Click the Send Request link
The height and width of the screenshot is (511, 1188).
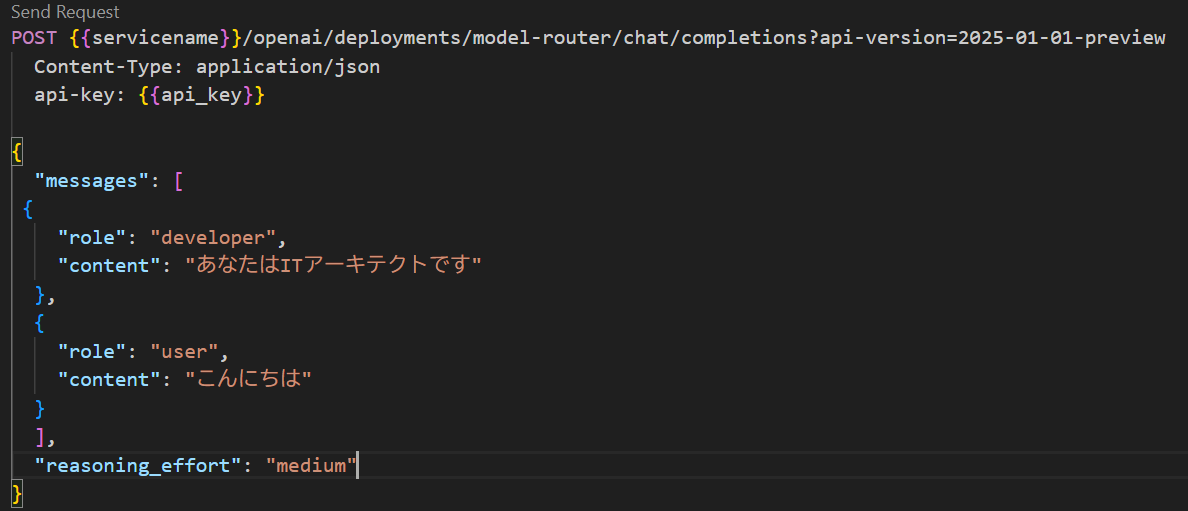point(65,13)
